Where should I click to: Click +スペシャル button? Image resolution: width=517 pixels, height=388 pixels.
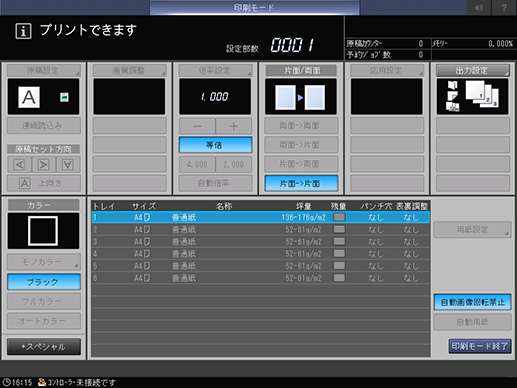coord(44,347)
